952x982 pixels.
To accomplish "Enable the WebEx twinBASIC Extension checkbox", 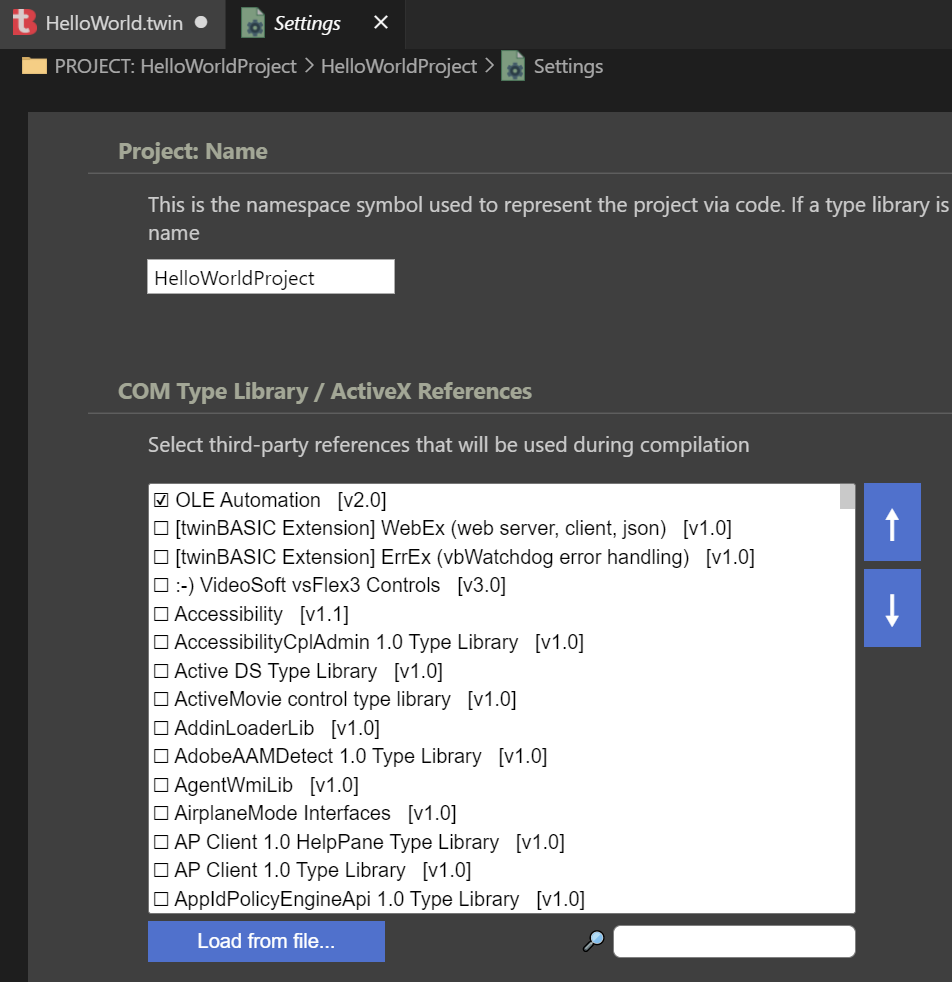I will coord(161,528).
